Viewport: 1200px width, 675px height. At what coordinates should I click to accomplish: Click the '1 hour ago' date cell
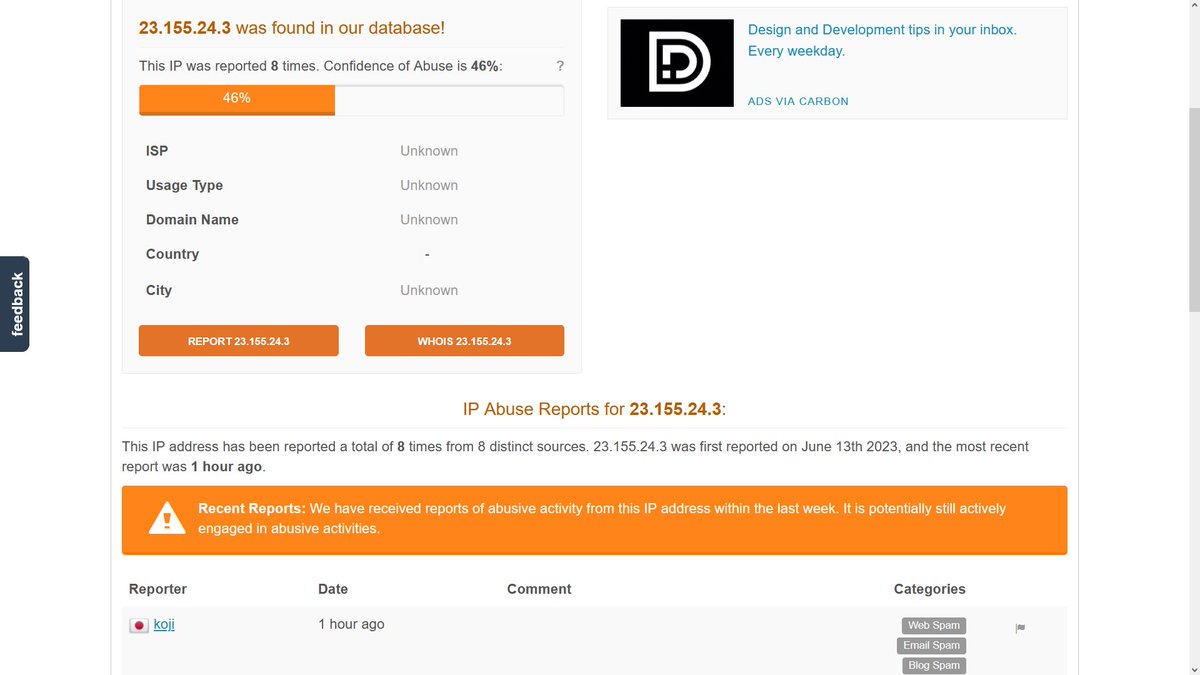351,624
